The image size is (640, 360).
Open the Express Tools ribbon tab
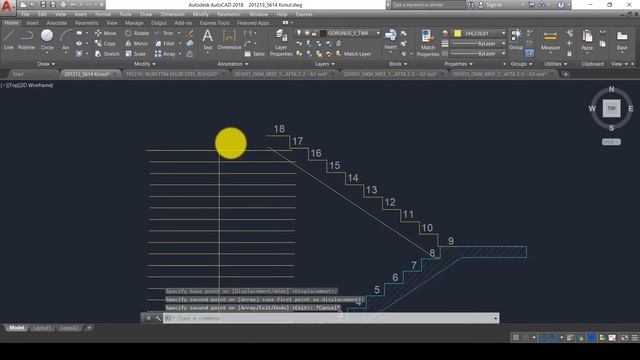point(214,23)
